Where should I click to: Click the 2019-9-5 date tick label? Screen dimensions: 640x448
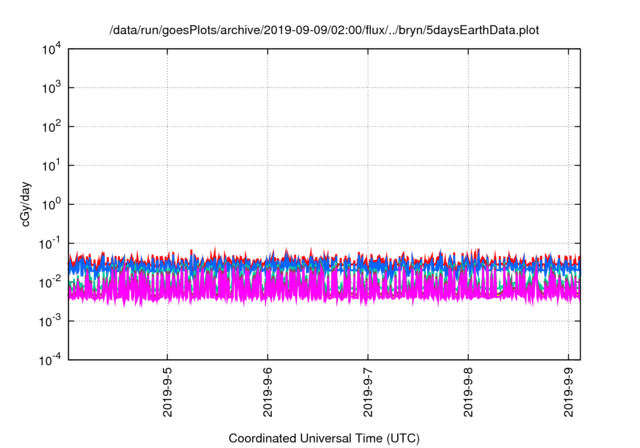point(167,392)
